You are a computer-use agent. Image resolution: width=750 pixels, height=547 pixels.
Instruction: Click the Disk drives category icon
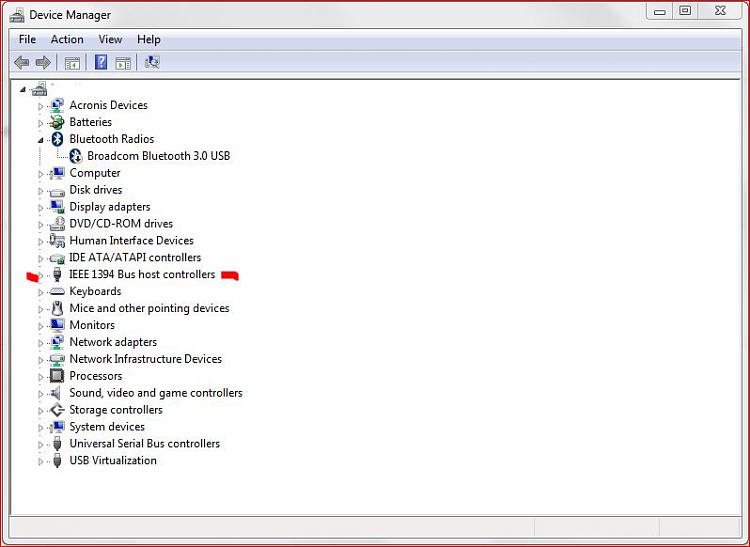(x=57, y=192)
